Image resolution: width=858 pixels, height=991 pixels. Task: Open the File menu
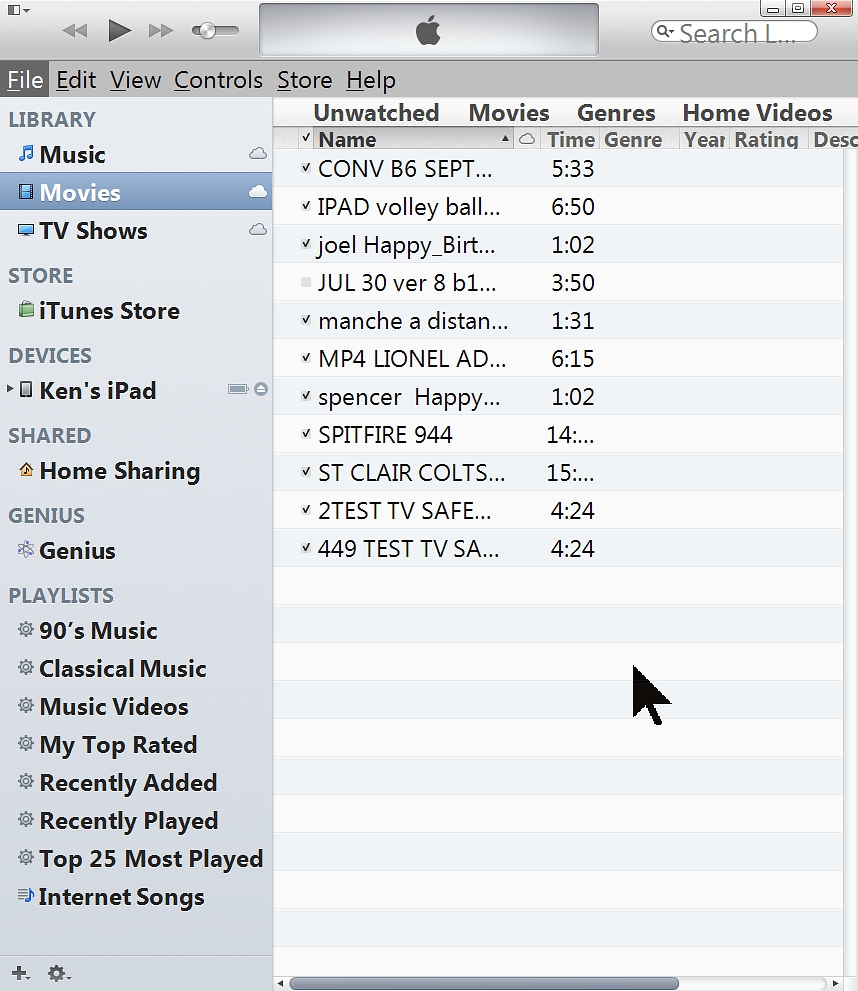coord(25,80)
